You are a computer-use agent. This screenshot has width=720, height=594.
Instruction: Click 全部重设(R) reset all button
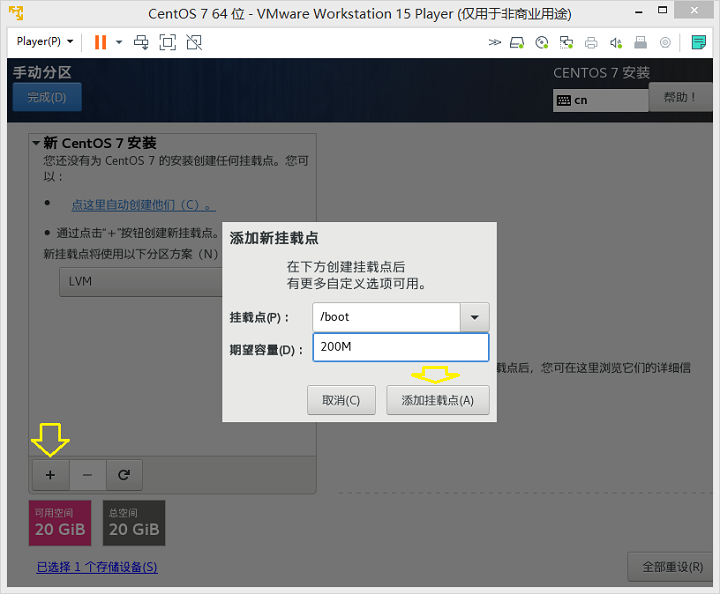672,567
